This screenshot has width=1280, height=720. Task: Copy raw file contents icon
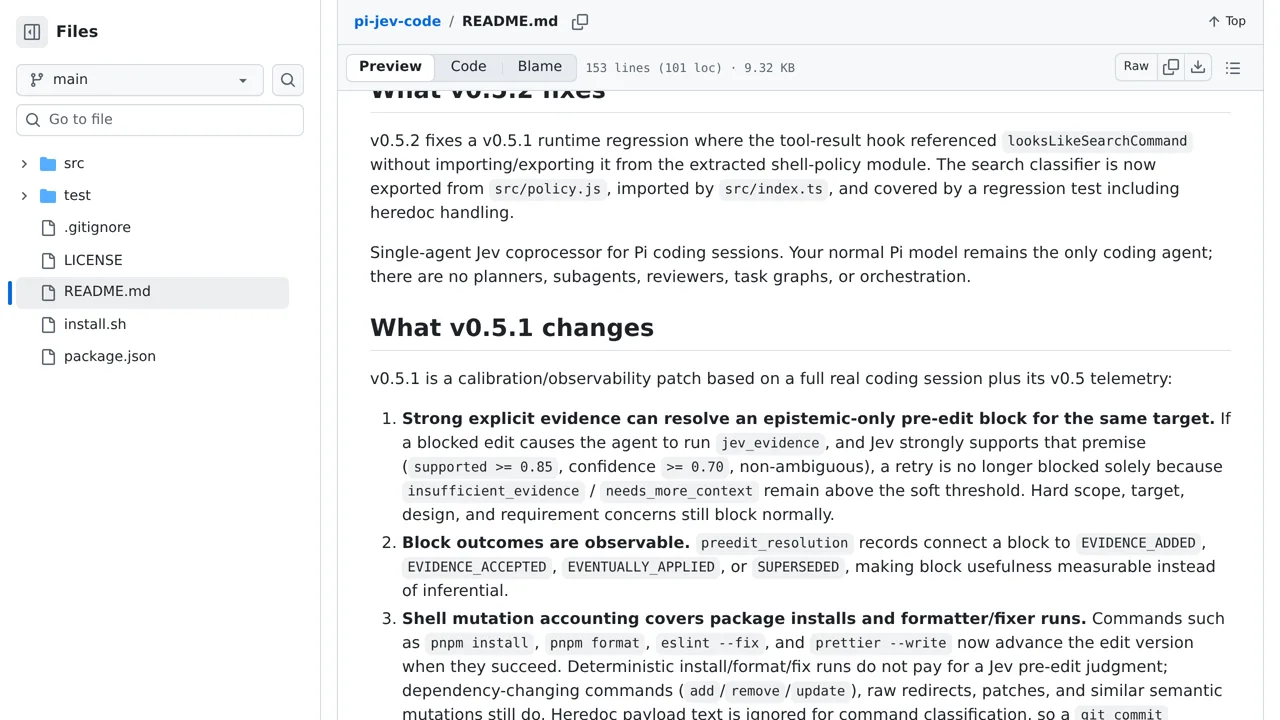(1171, 67)
